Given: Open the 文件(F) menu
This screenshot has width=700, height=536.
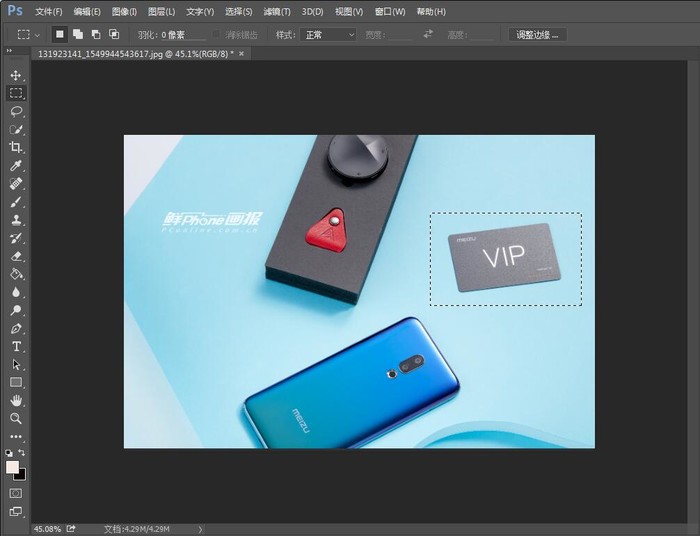Looking at the screenshot, I should coord(49,12).
